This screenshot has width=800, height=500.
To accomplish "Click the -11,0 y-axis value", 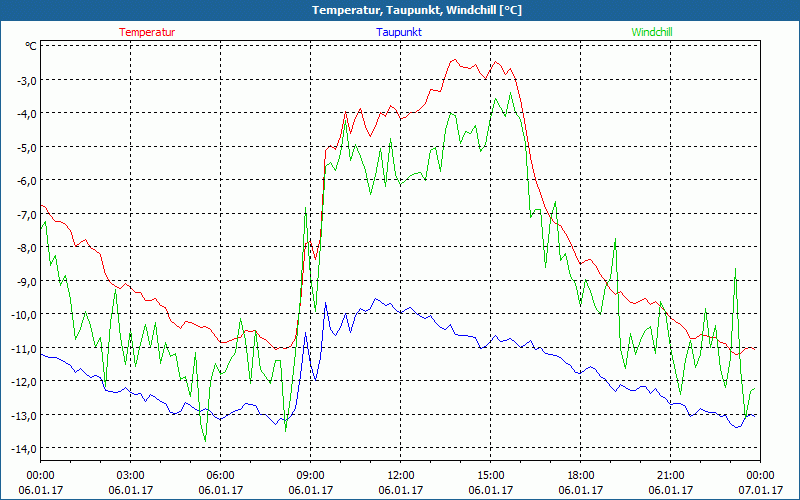I will pos(23,348).
